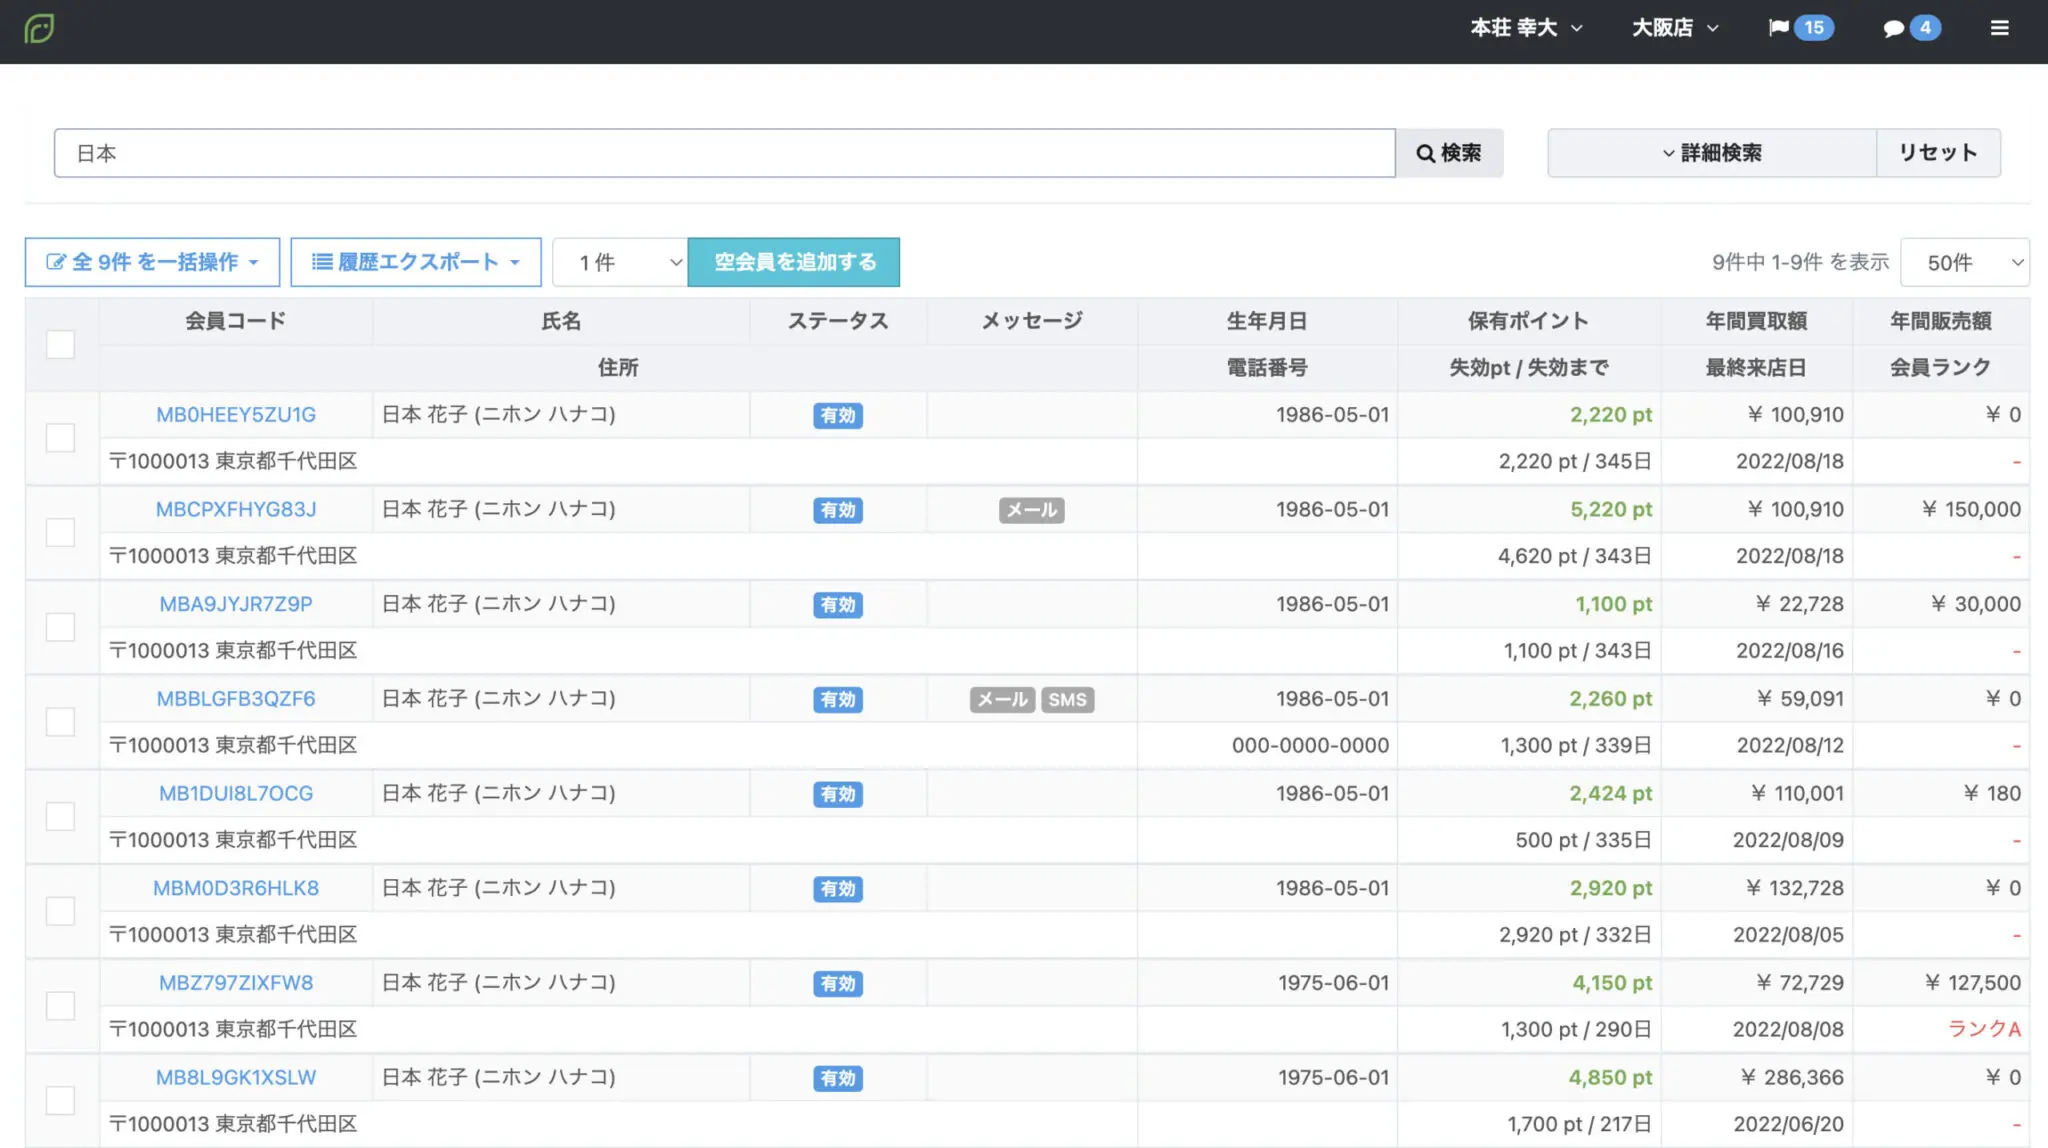Open the 50件 per-page select box
2048x1148 pixels.
coord(1964,262)
